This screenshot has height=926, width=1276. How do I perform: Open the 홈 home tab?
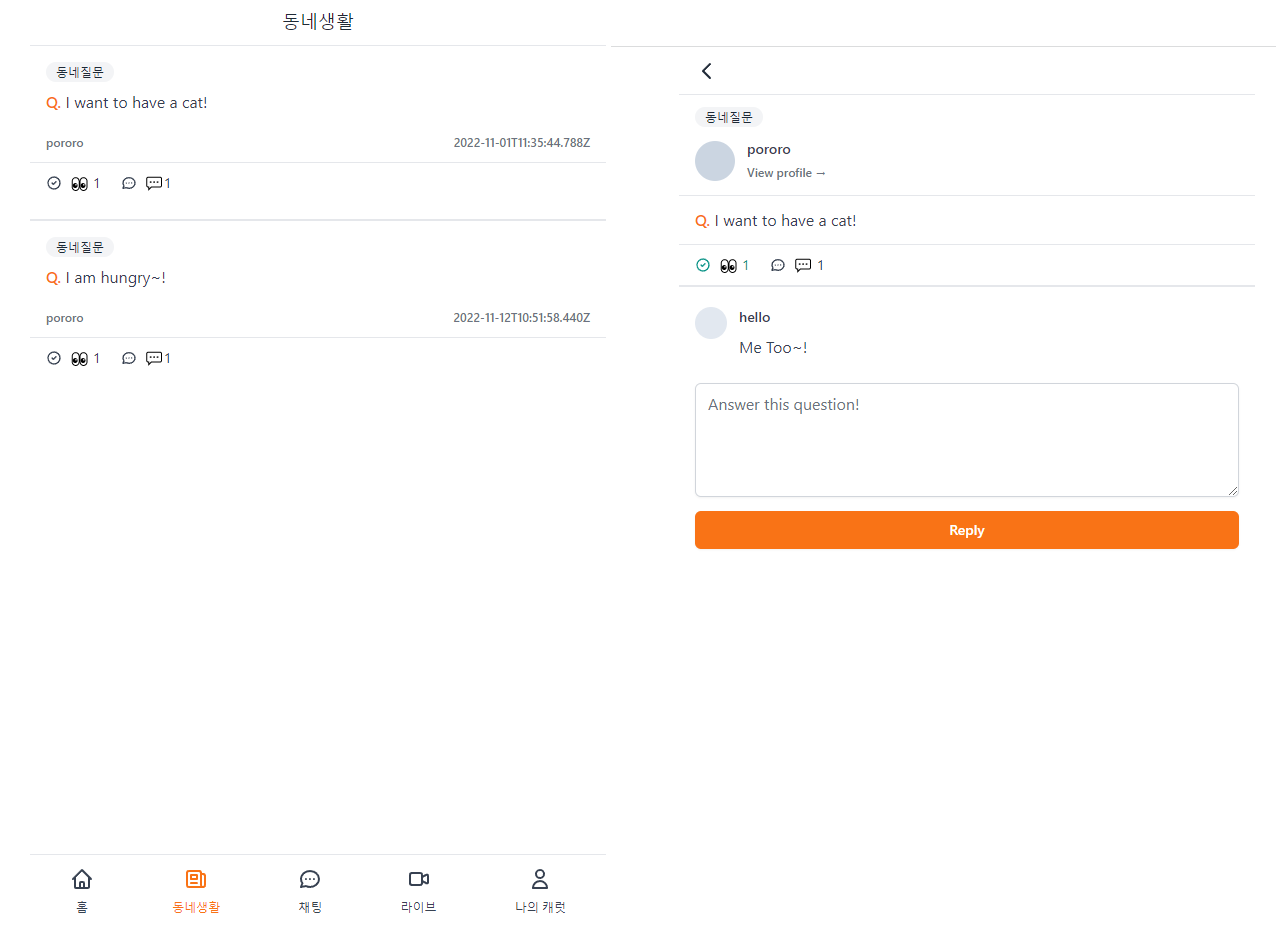pyautogui.click(x=82, y=892)
